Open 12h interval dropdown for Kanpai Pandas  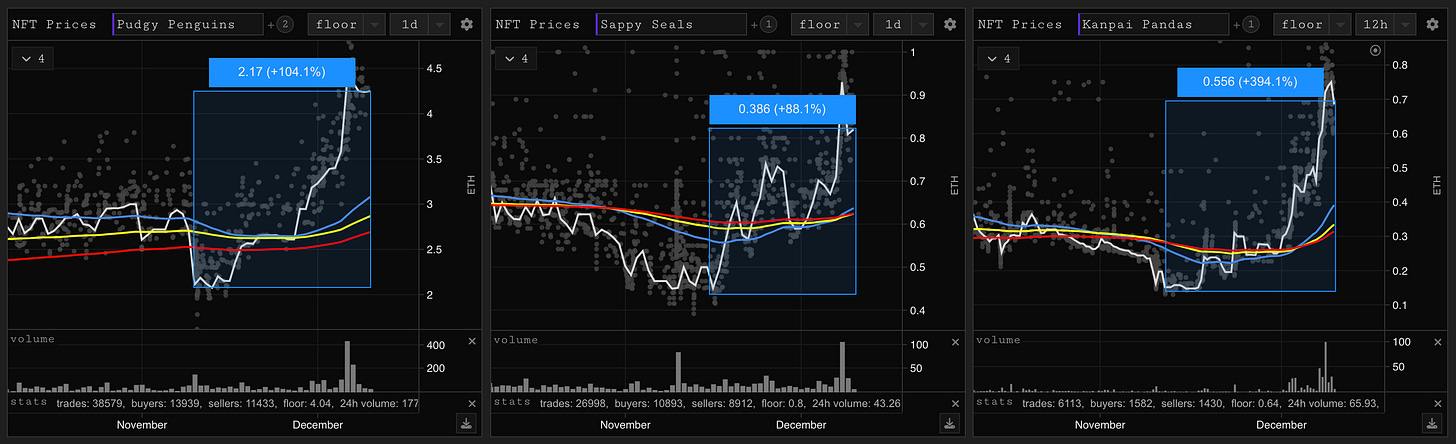[1387, 24]
